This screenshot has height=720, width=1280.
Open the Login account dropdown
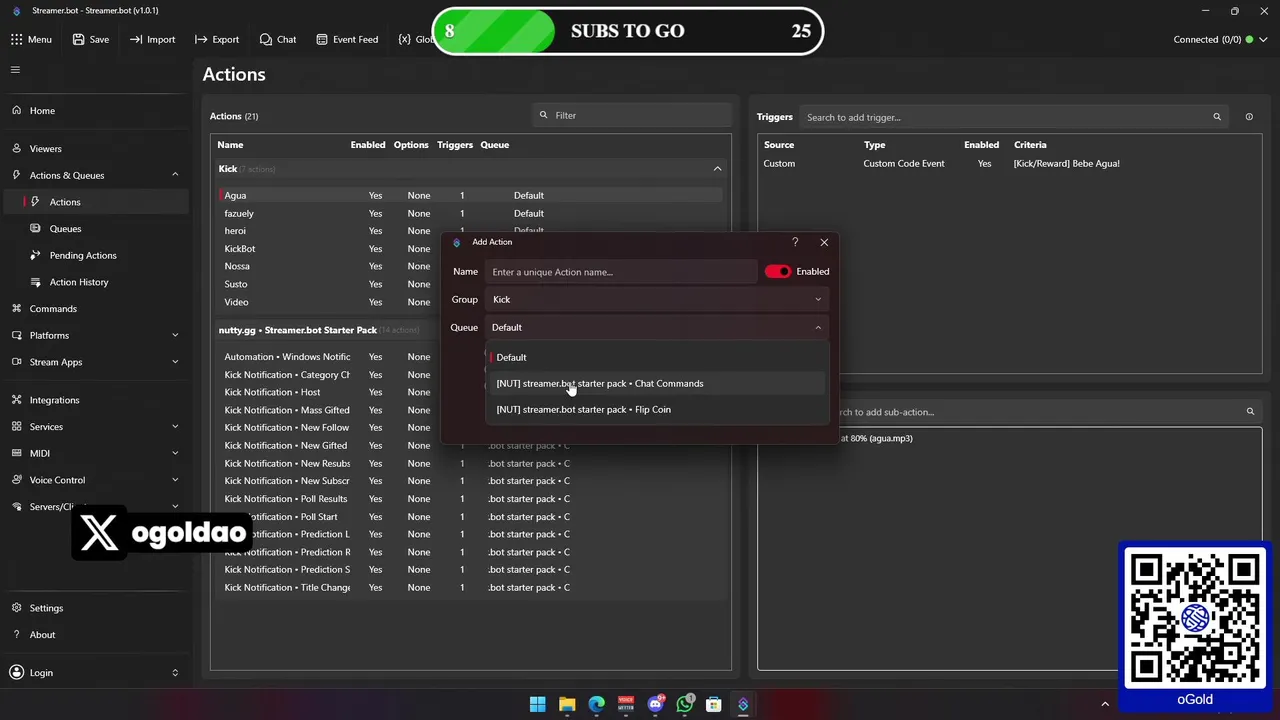coord(95,673)
